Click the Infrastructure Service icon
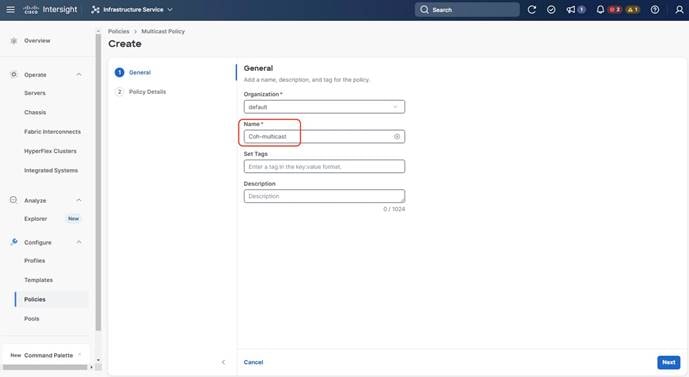Image resolution: width=689 pixels, height=377 pixels. (x=95, y=9)
